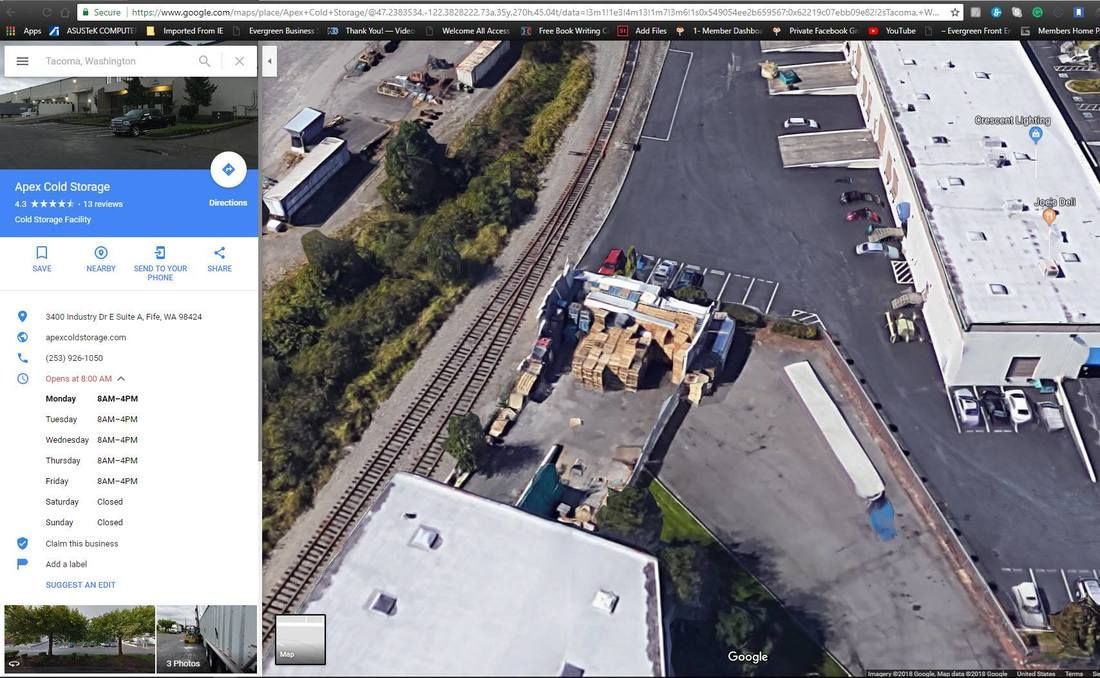Open the Imported From IE bookmarks folder

click(190, 31)
